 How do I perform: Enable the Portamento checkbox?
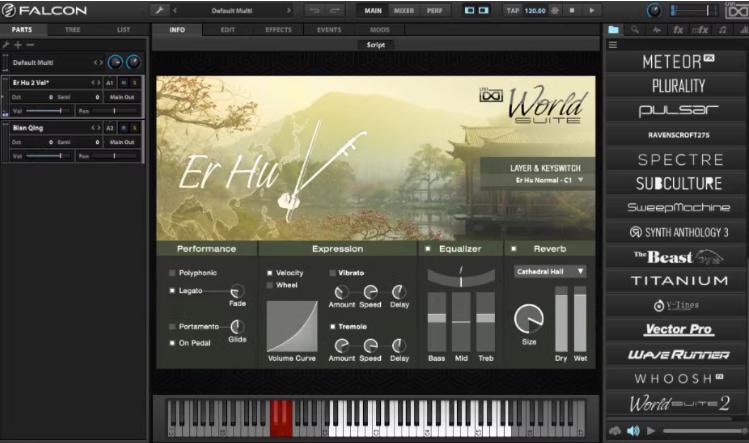pyautogui.click(x=172, y=326)
